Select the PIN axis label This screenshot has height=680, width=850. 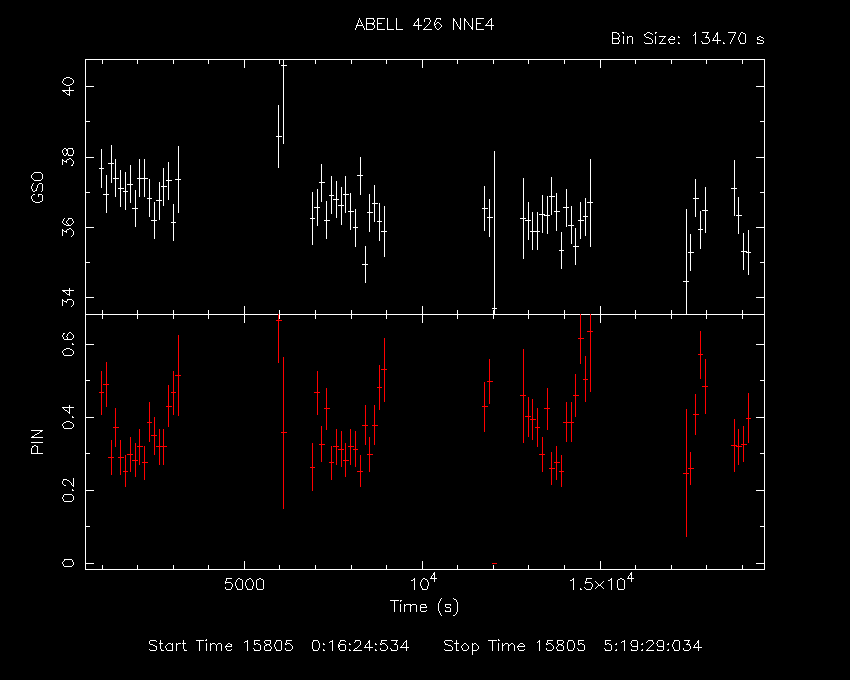(37, 441)
